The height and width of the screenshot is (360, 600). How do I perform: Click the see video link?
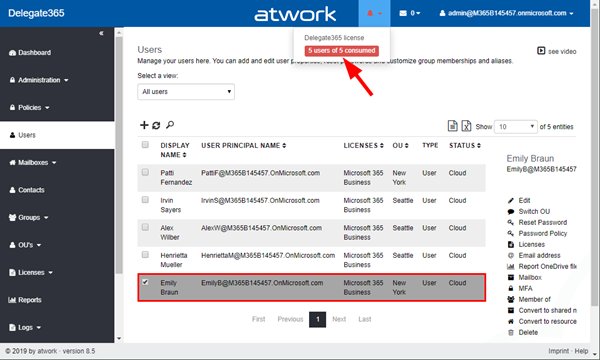557,51
